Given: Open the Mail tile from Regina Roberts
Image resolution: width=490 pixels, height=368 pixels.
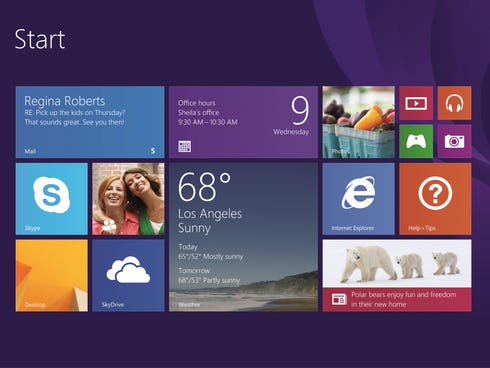Looking at the screenshot, I should (x=90, y=122).
